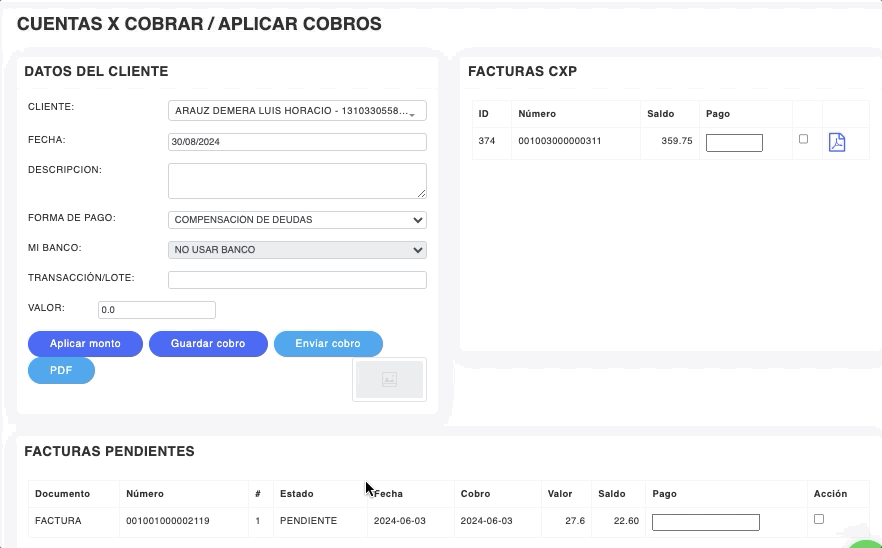
Task: Click the VALOR amount field
Action: point(157,310)
